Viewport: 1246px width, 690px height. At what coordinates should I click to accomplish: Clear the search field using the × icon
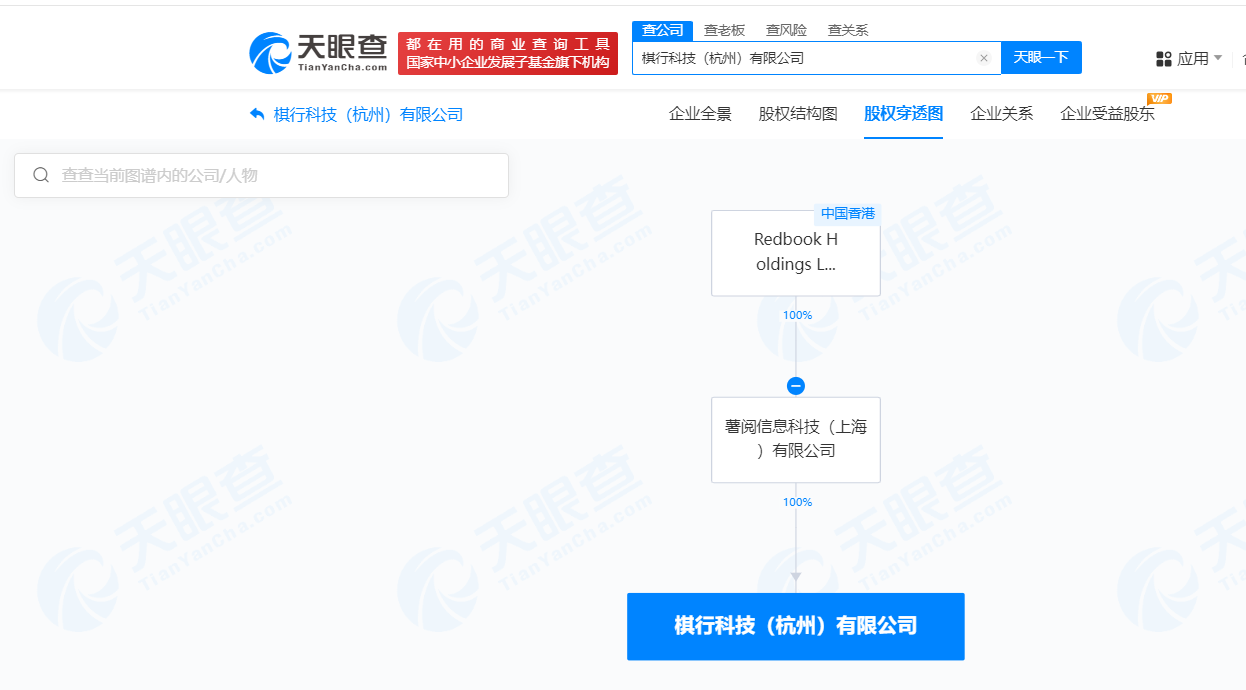pos(983,57)
